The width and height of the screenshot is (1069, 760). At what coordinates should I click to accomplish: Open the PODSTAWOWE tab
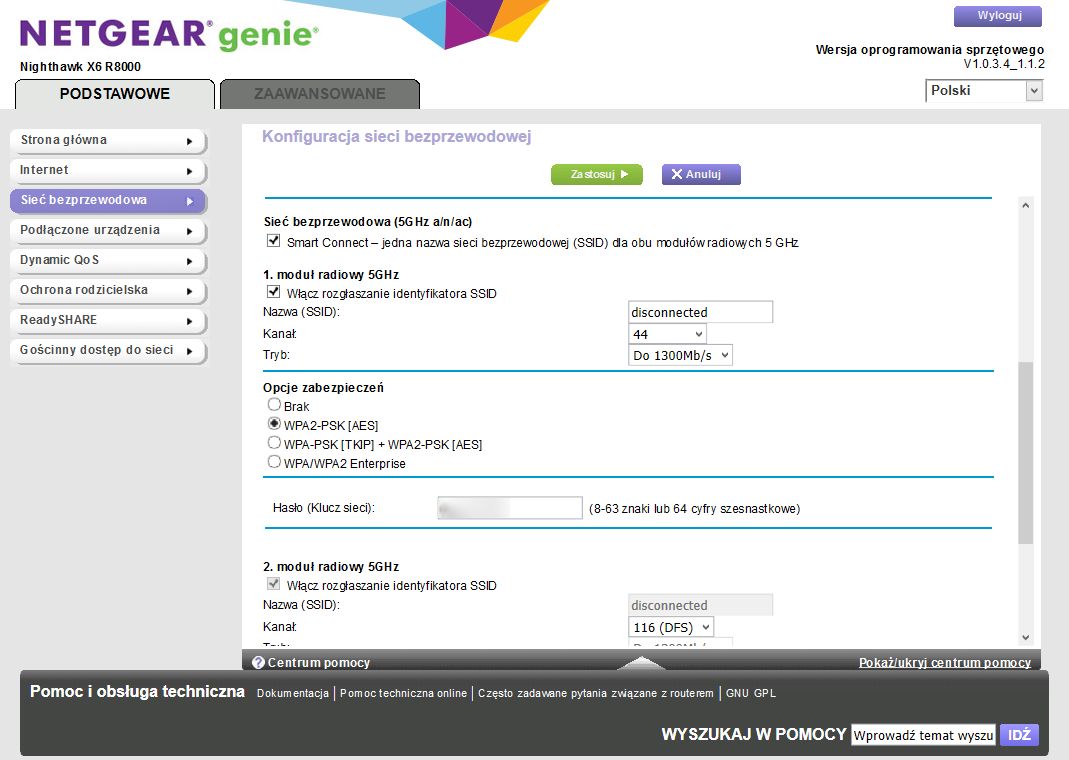[115, 94]
